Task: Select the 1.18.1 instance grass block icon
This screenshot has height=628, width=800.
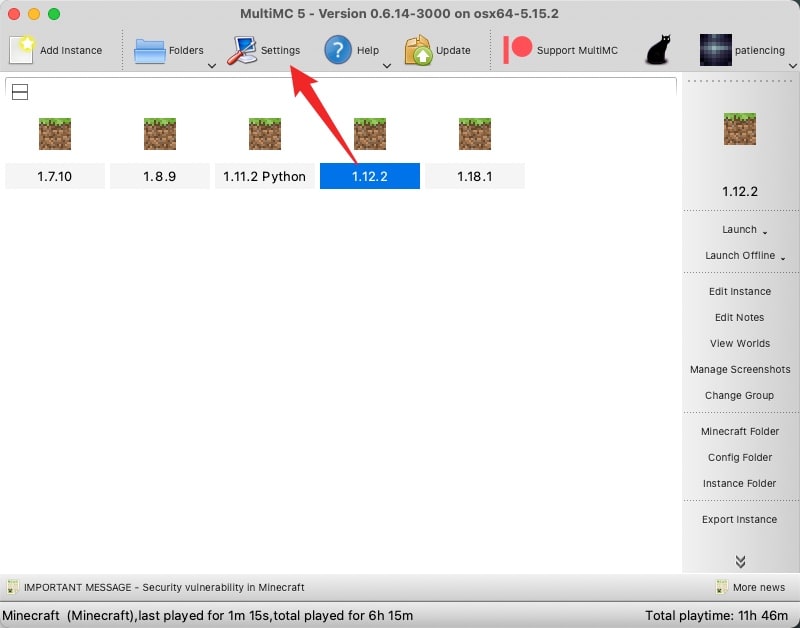Action: 475,134
